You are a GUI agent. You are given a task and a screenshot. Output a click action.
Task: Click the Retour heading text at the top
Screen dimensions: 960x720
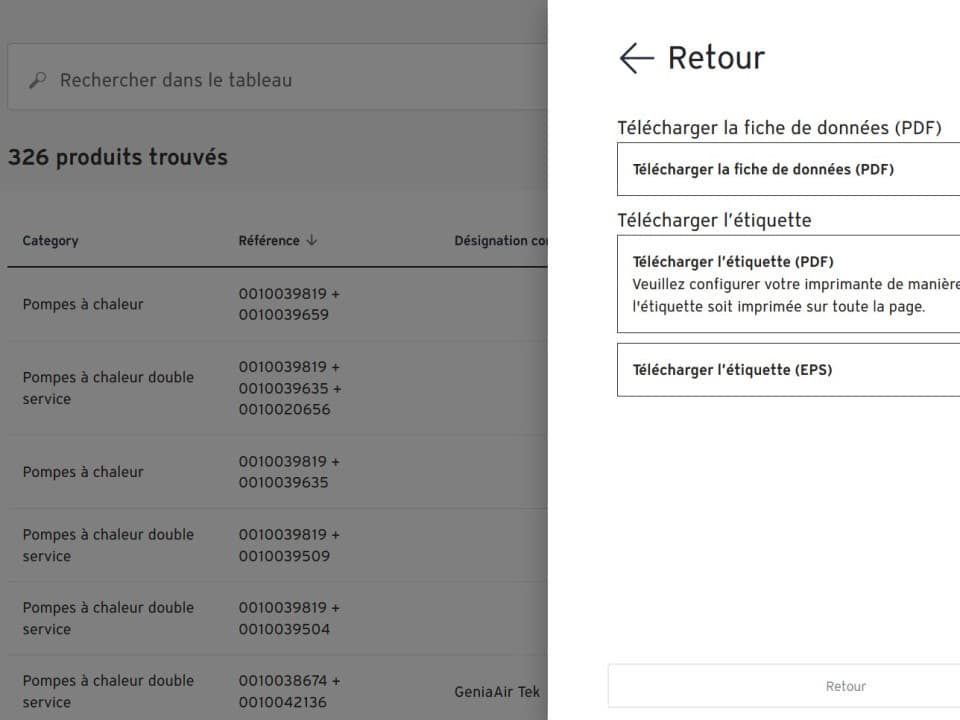click(716, 58)
